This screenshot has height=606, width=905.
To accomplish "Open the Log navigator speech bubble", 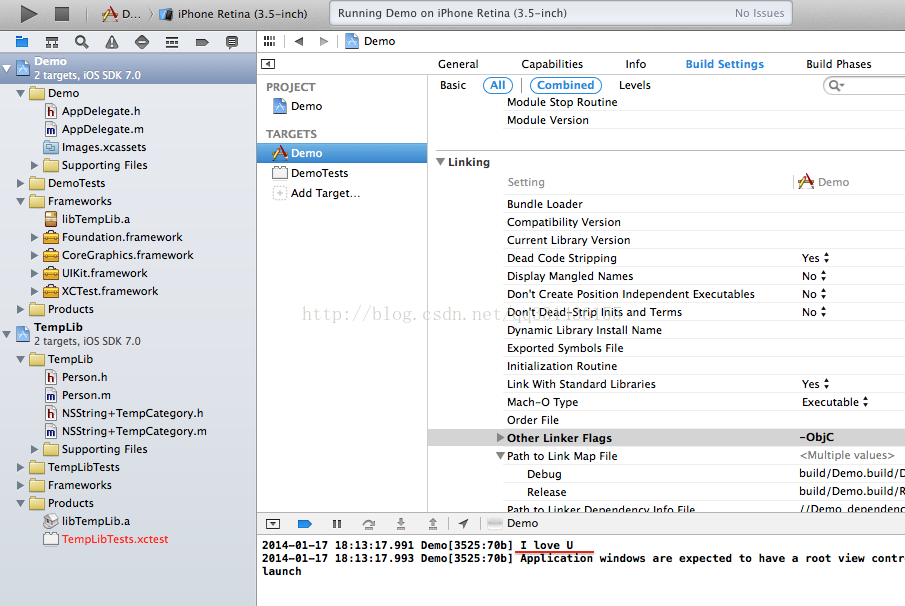I will coord(232,42).
